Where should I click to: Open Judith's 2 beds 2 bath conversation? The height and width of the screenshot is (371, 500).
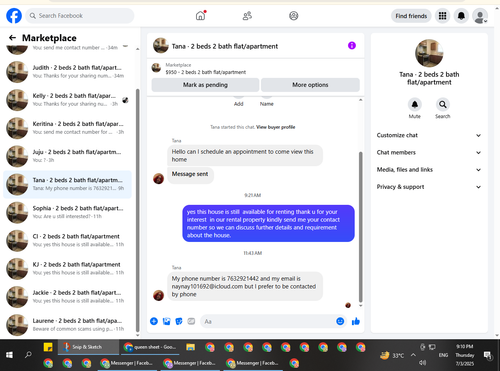click(67, 72)
